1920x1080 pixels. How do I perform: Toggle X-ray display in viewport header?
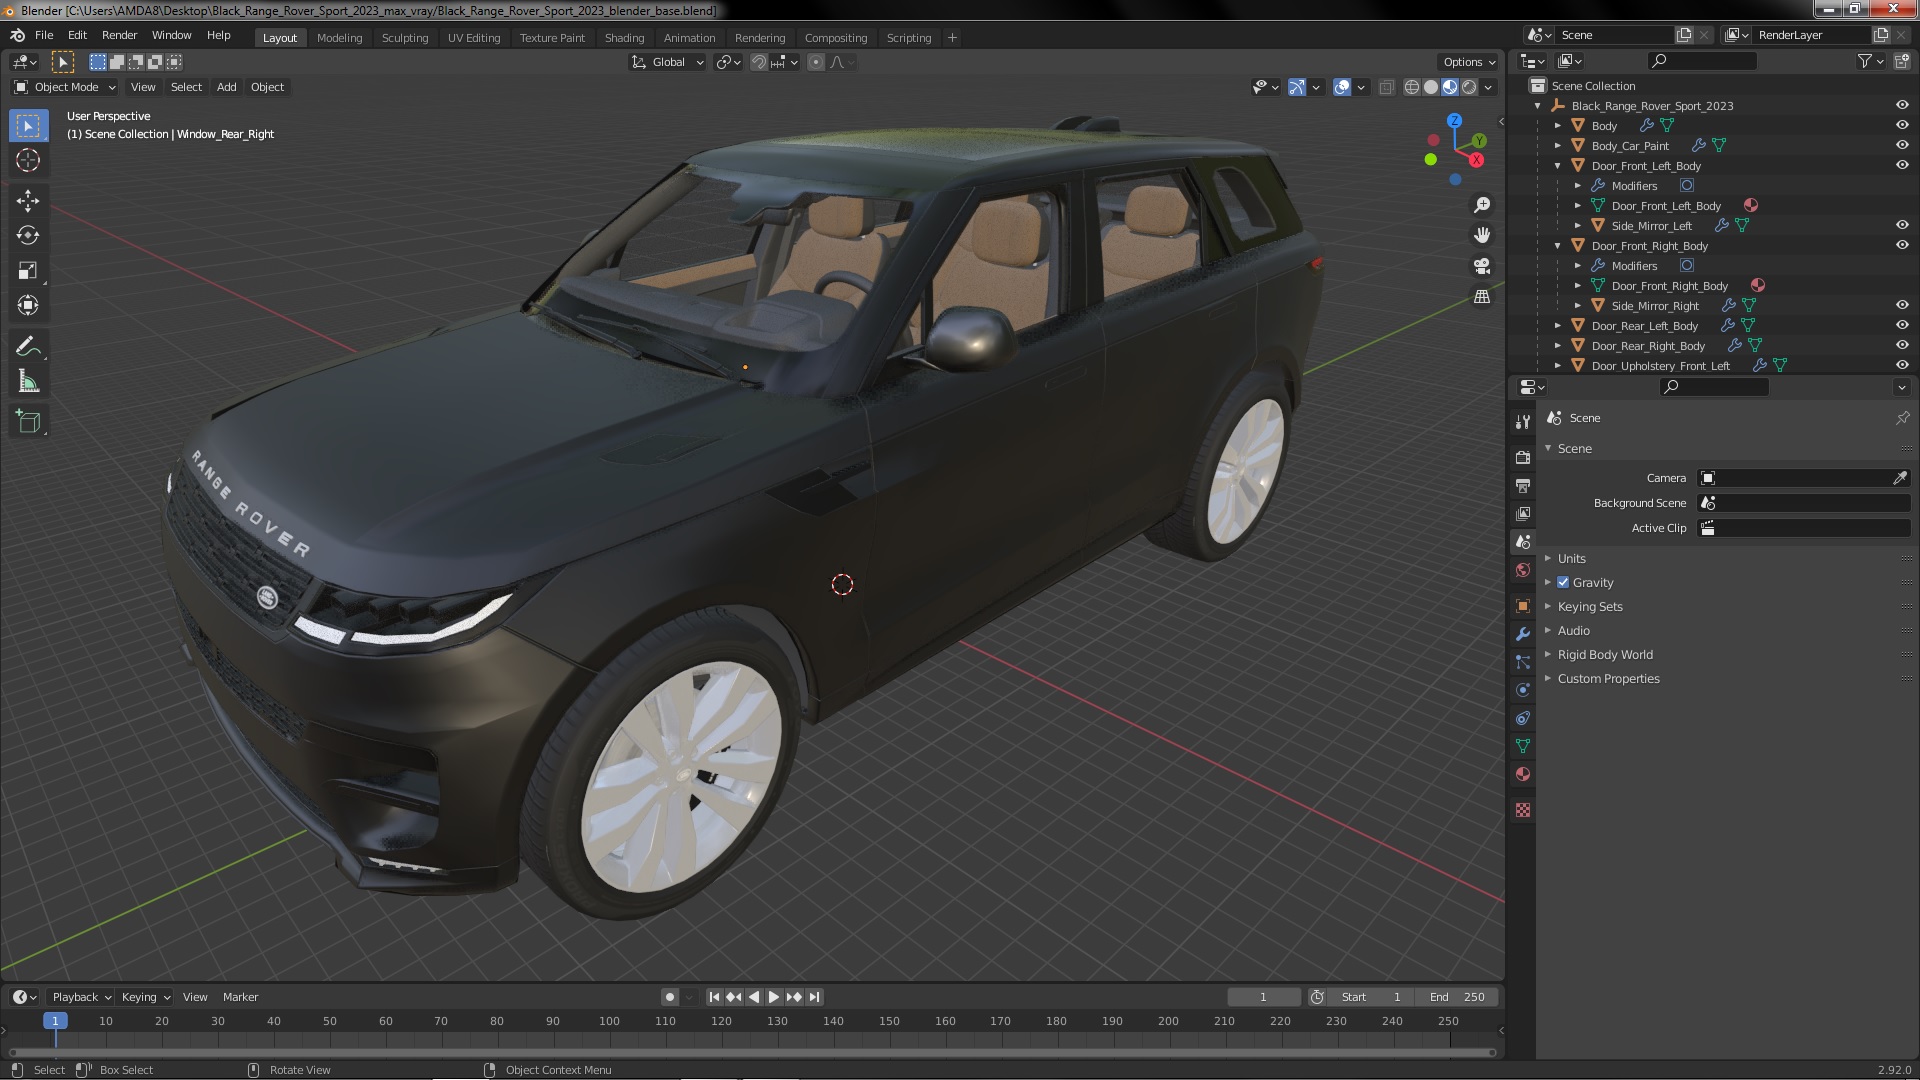(1386, 87)
